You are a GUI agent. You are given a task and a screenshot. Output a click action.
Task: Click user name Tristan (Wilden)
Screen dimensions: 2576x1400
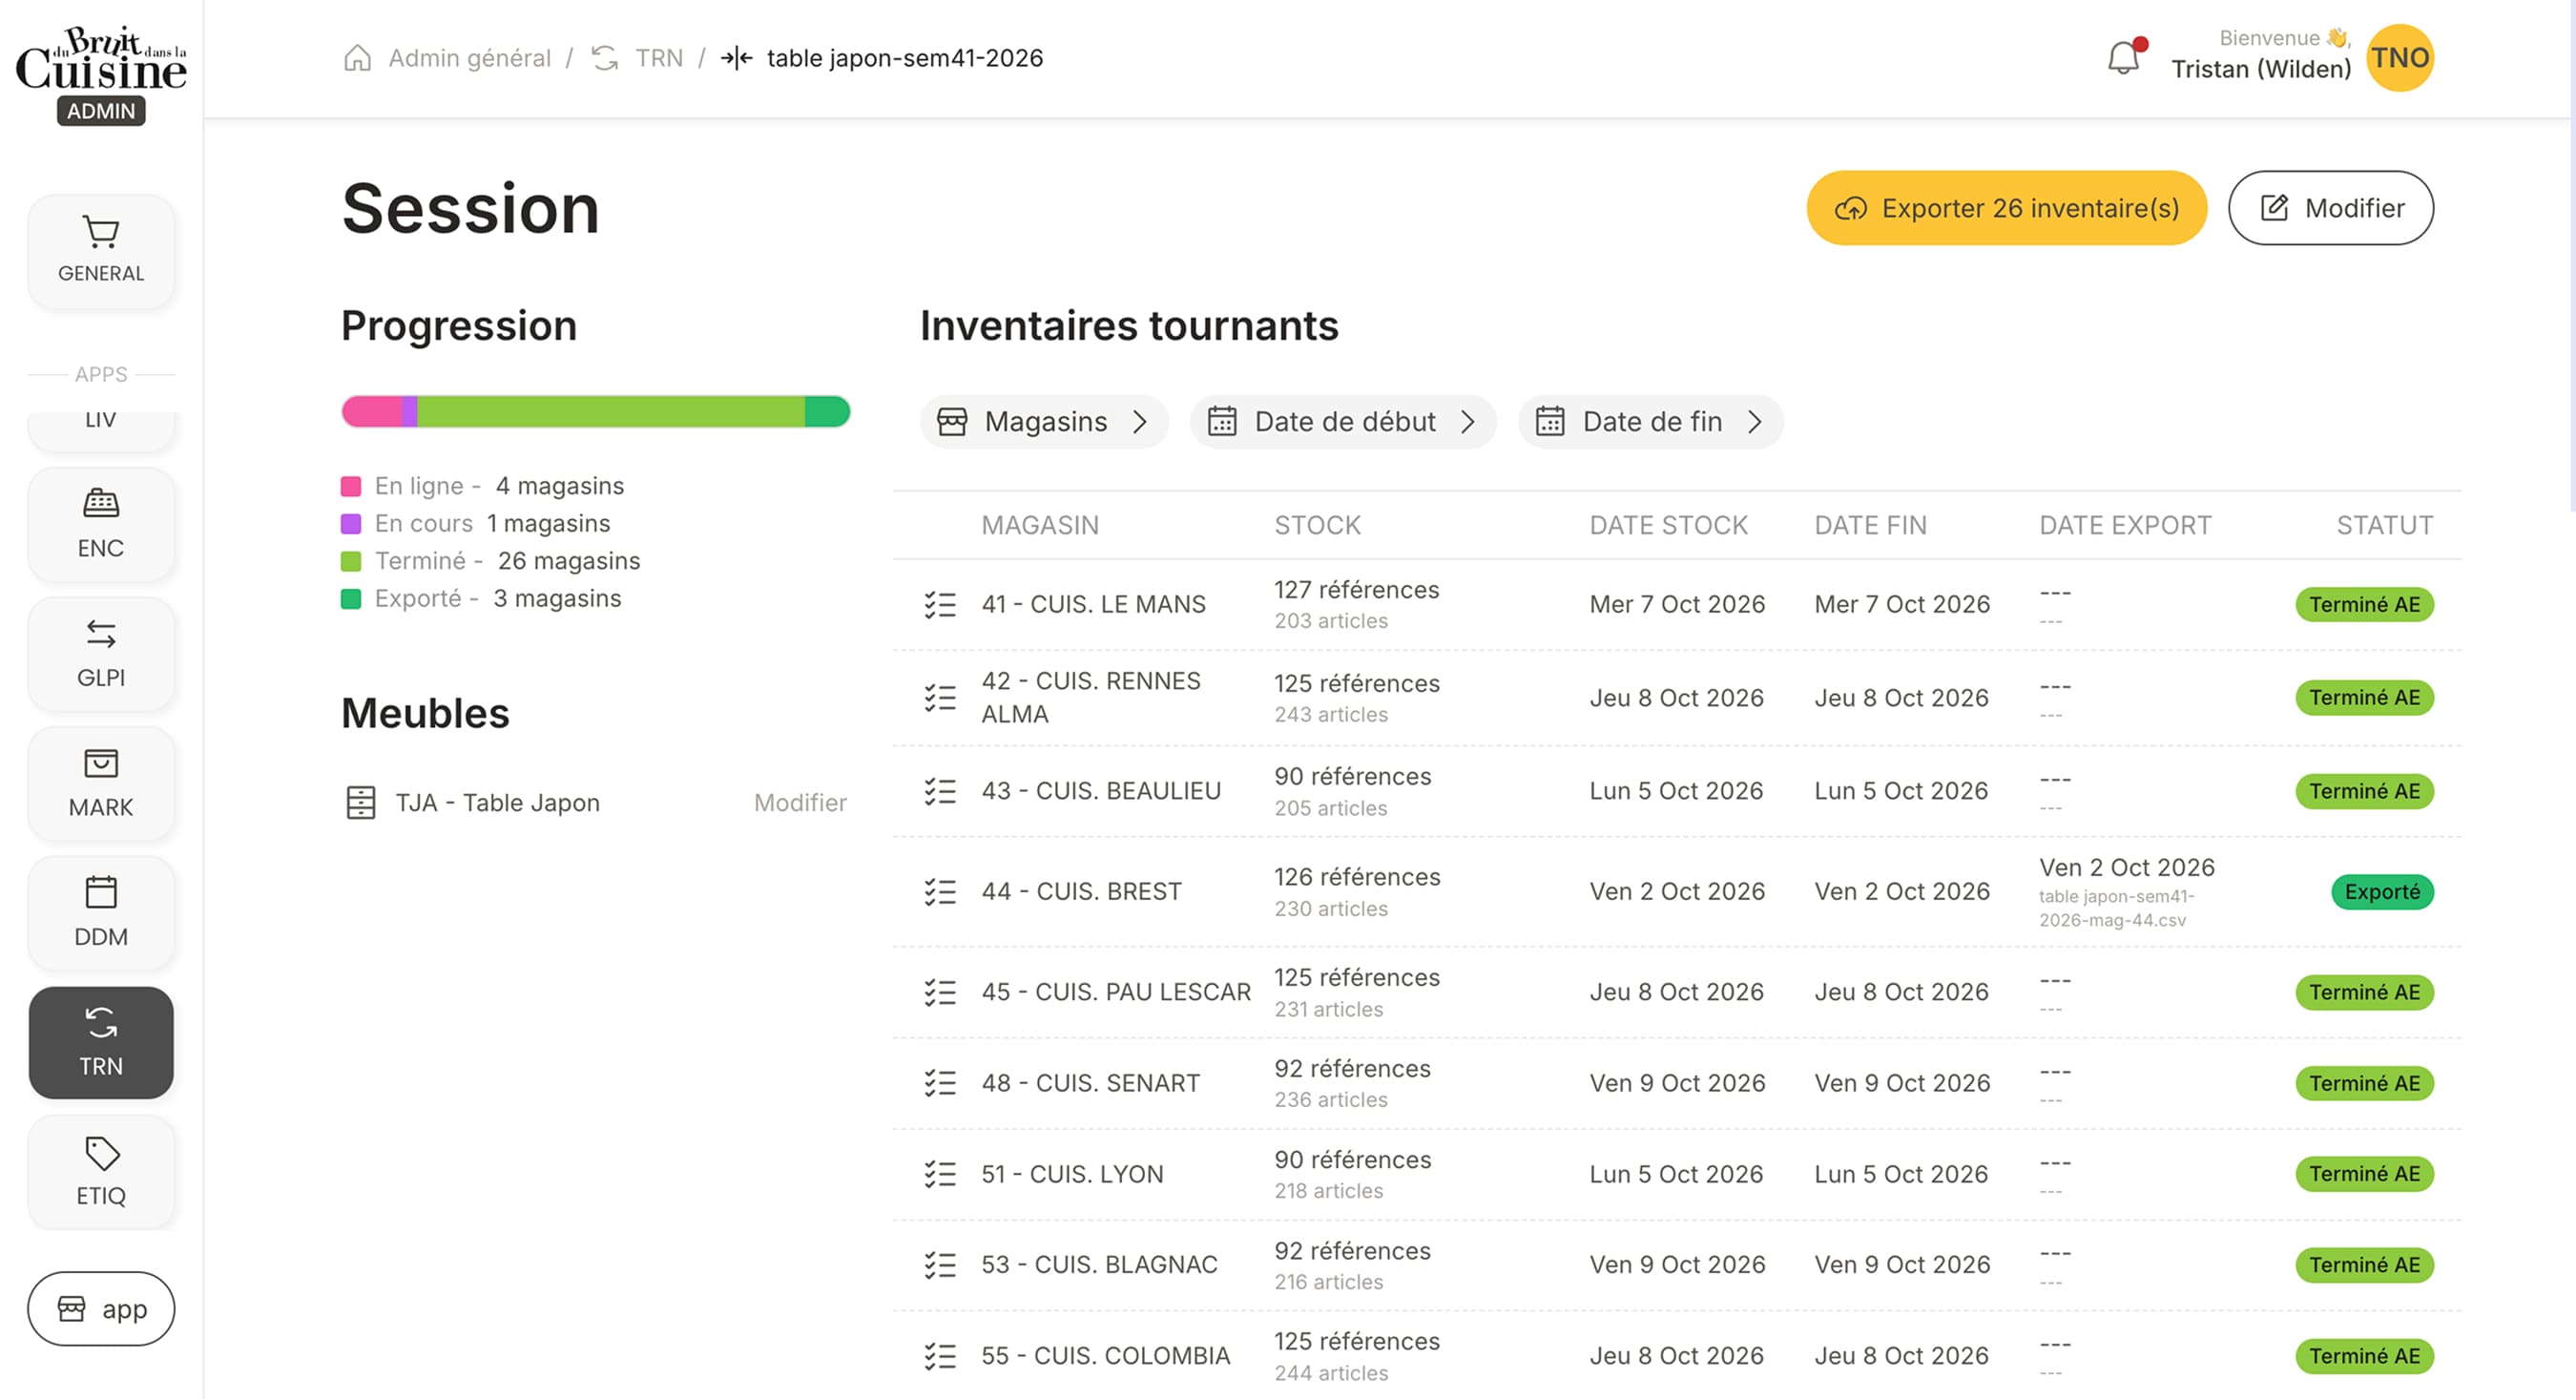[2261, 69]
